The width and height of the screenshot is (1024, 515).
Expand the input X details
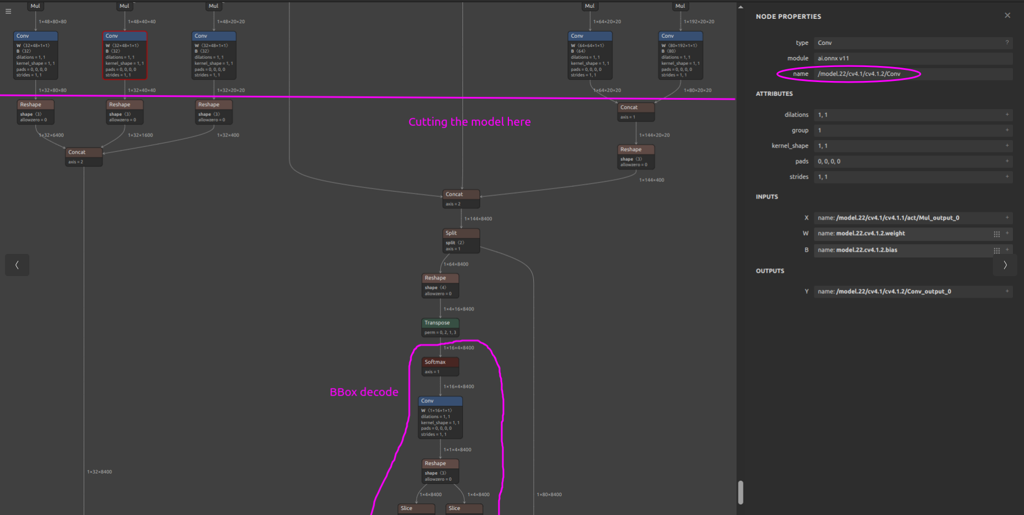(1006, 217)
